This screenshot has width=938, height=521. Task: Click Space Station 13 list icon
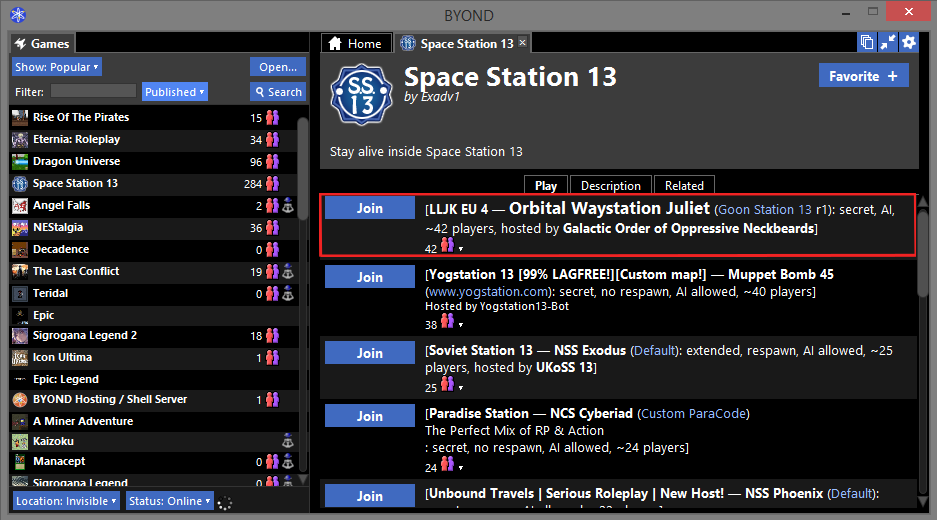[20, 184]
